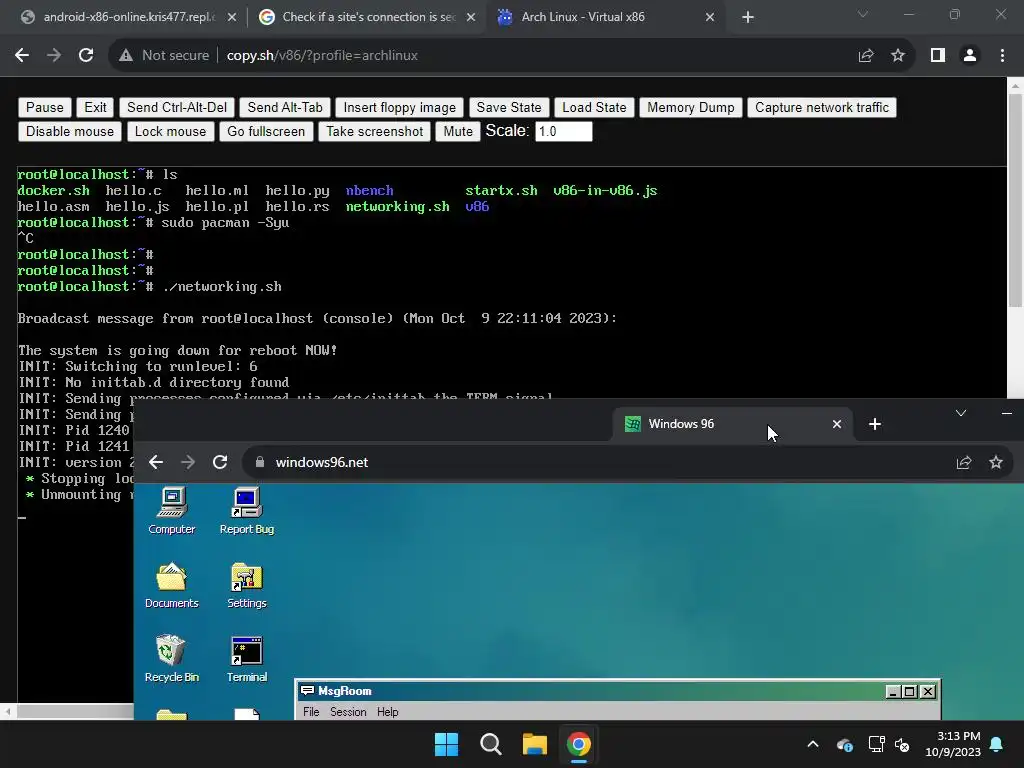Send Ctrl-Alt-Del to the emulator
The image size is (1024, 768).
pos(177,107)
